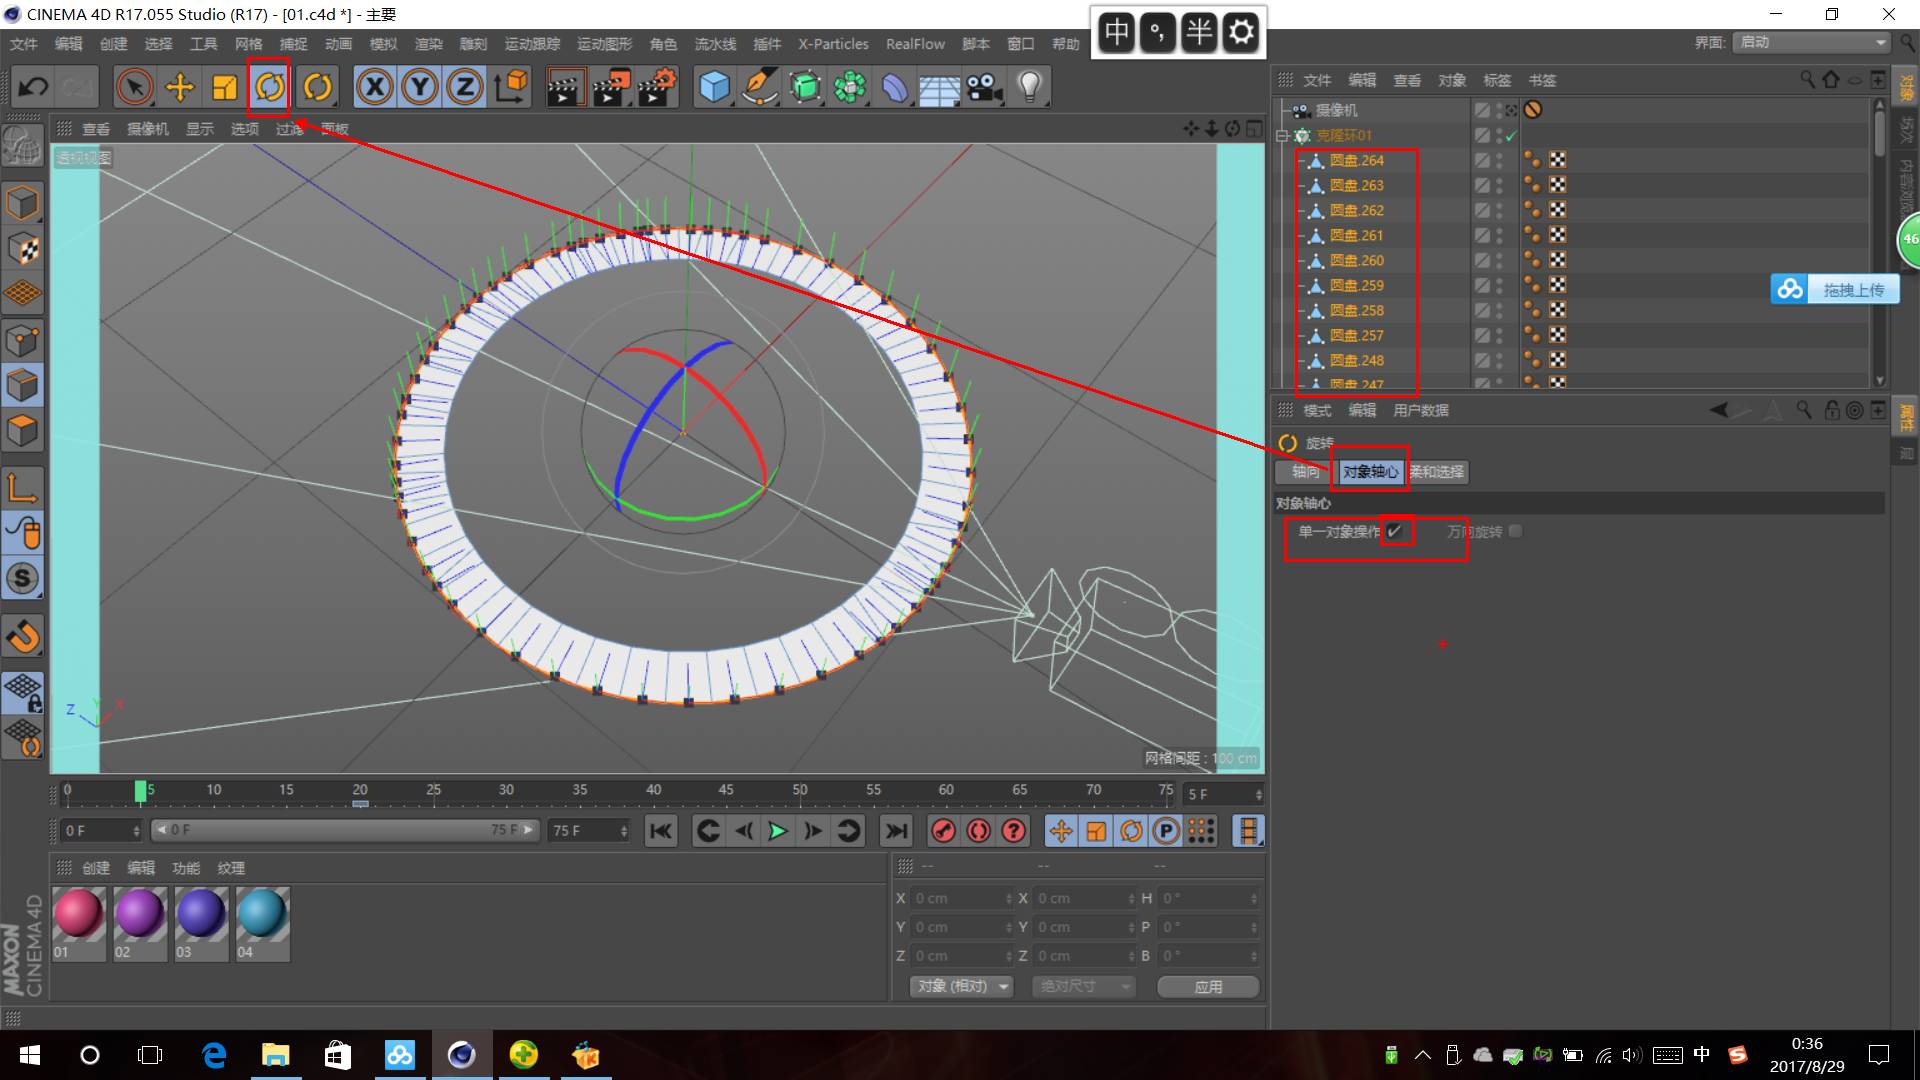This screenshot has width=1920, height=1080.
Task: Toggle the 单一对象操作 checkbox
Action: point(1395,531)
